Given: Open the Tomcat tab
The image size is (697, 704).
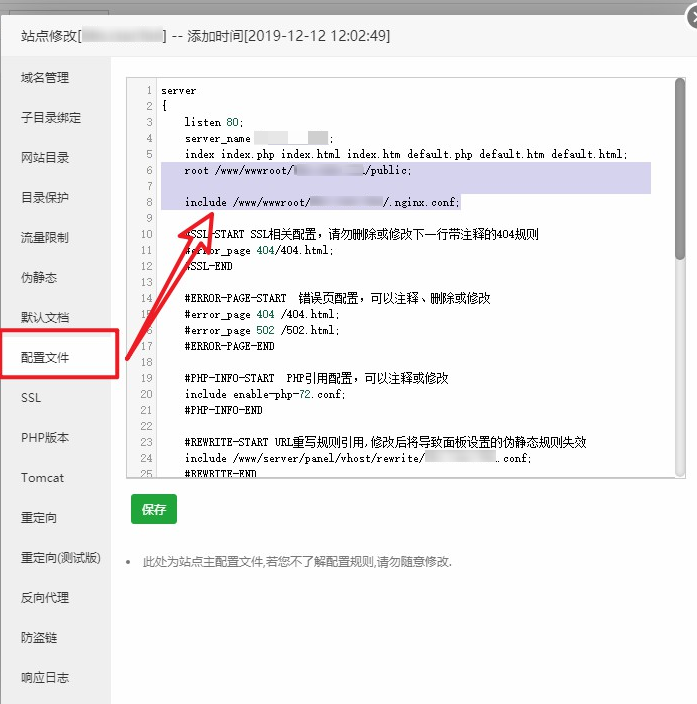Looking at the screenshot, I should pyautogui.click(x=42, y=478).
